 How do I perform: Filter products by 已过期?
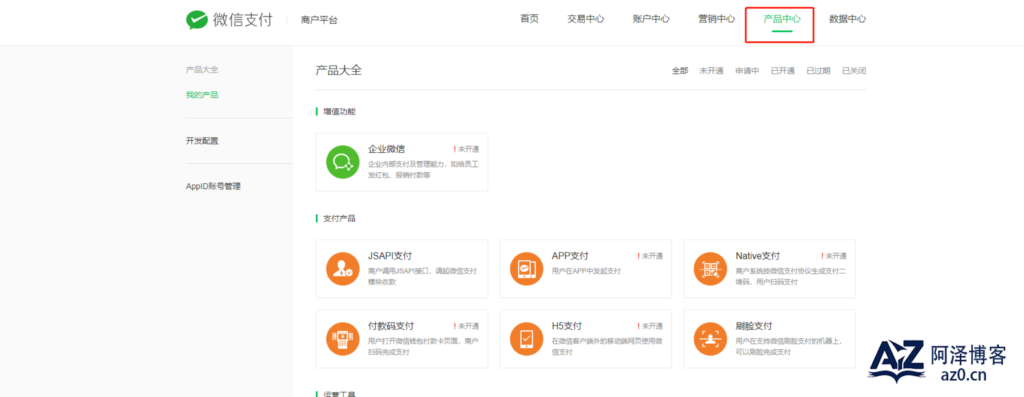(x=818, y=71)
